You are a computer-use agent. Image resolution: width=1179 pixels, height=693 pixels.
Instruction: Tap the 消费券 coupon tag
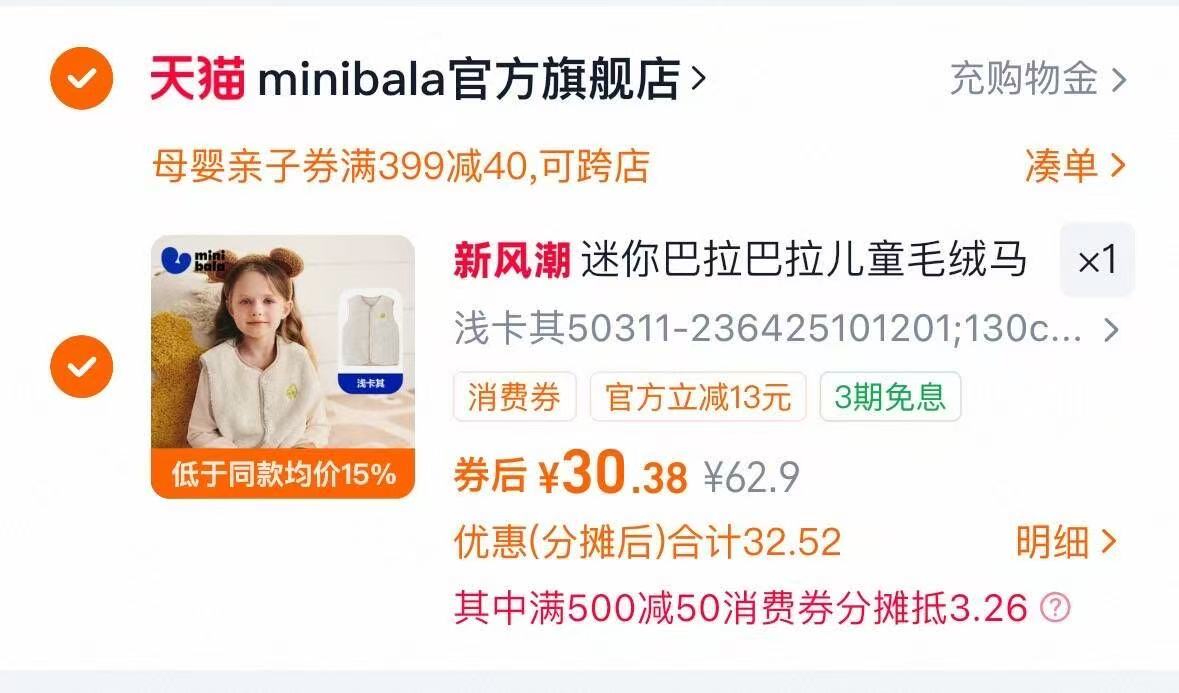[x=514, y=396]
